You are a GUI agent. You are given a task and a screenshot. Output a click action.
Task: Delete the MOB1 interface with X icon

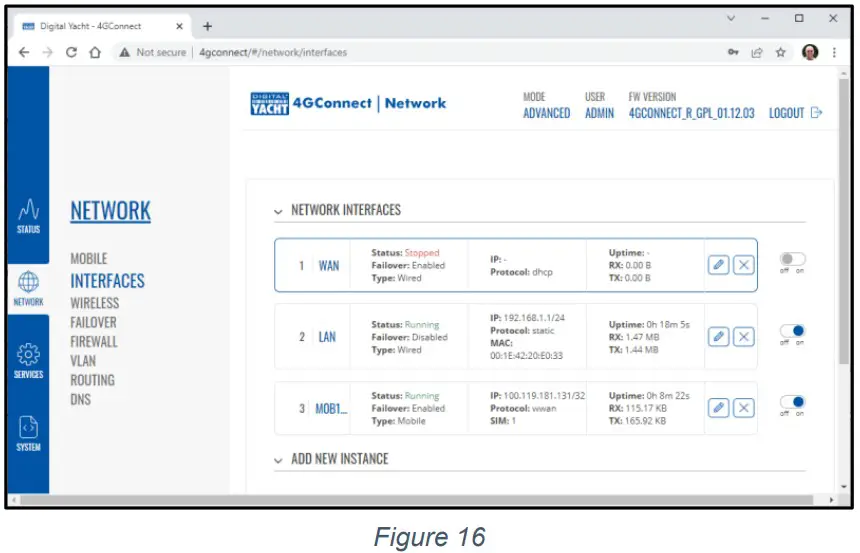744,408
